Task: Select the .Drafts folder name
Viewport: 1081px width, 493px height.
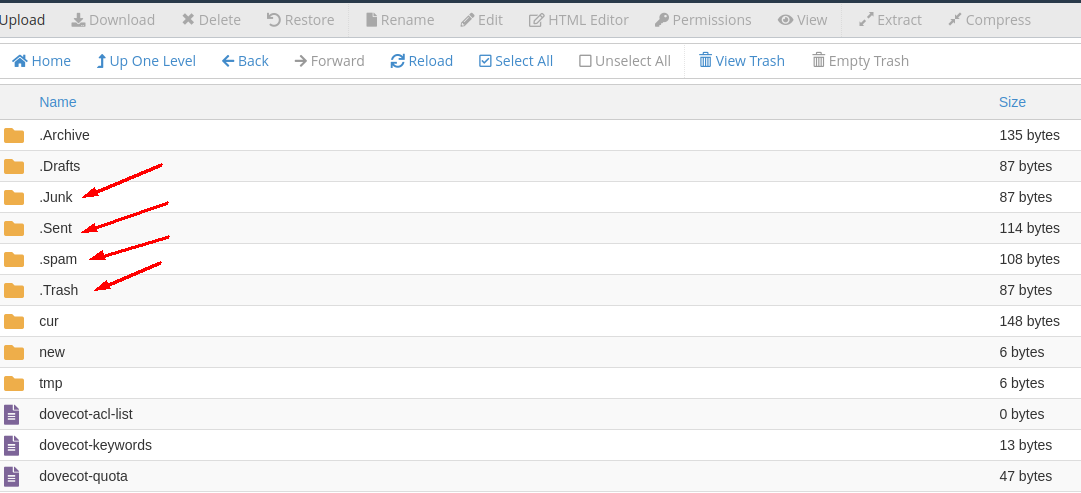Action: coord(59,166)
